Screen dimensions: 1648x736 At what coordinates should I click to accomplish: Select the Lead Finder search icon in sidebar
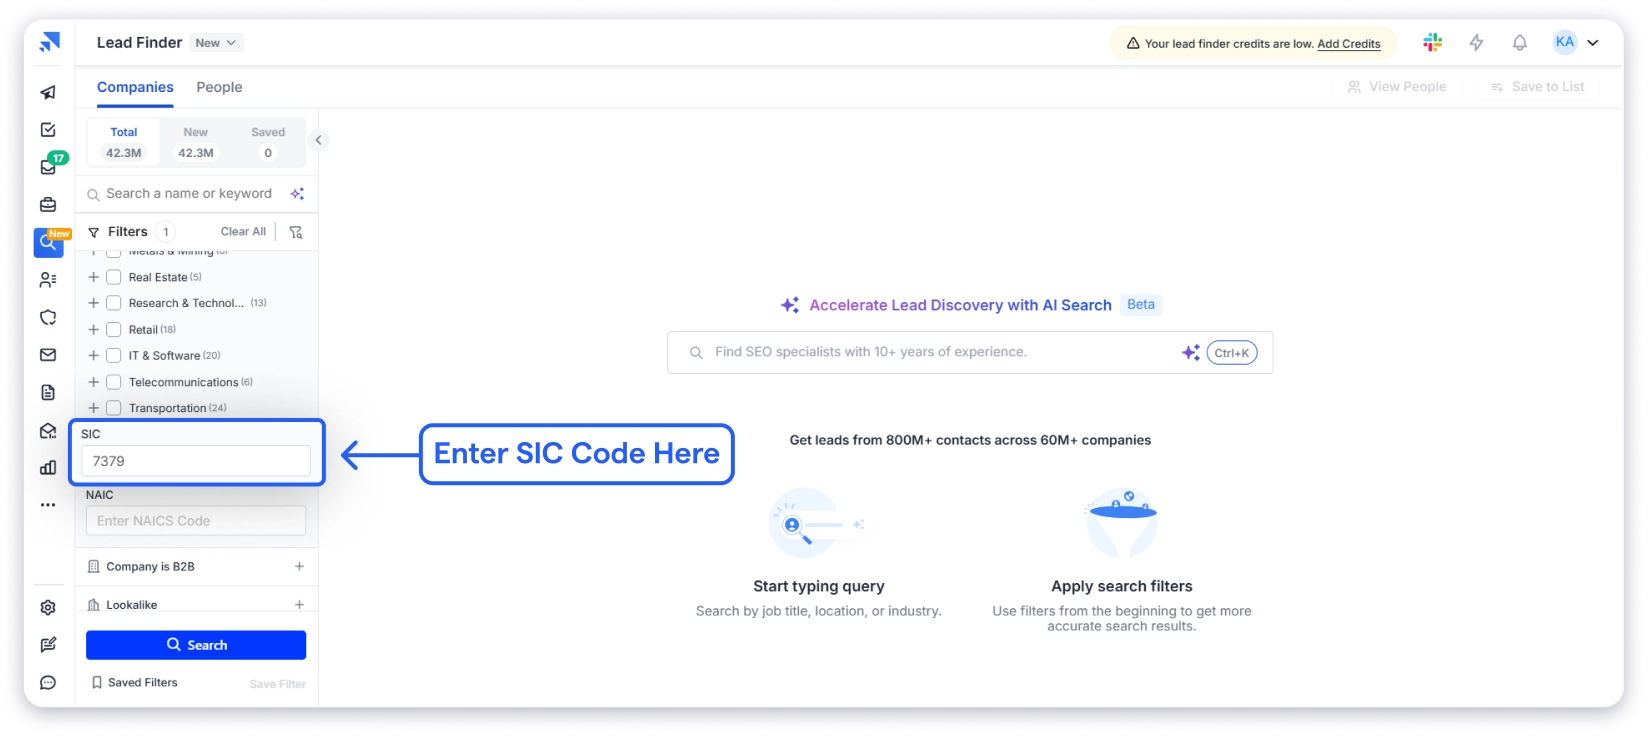48,242
